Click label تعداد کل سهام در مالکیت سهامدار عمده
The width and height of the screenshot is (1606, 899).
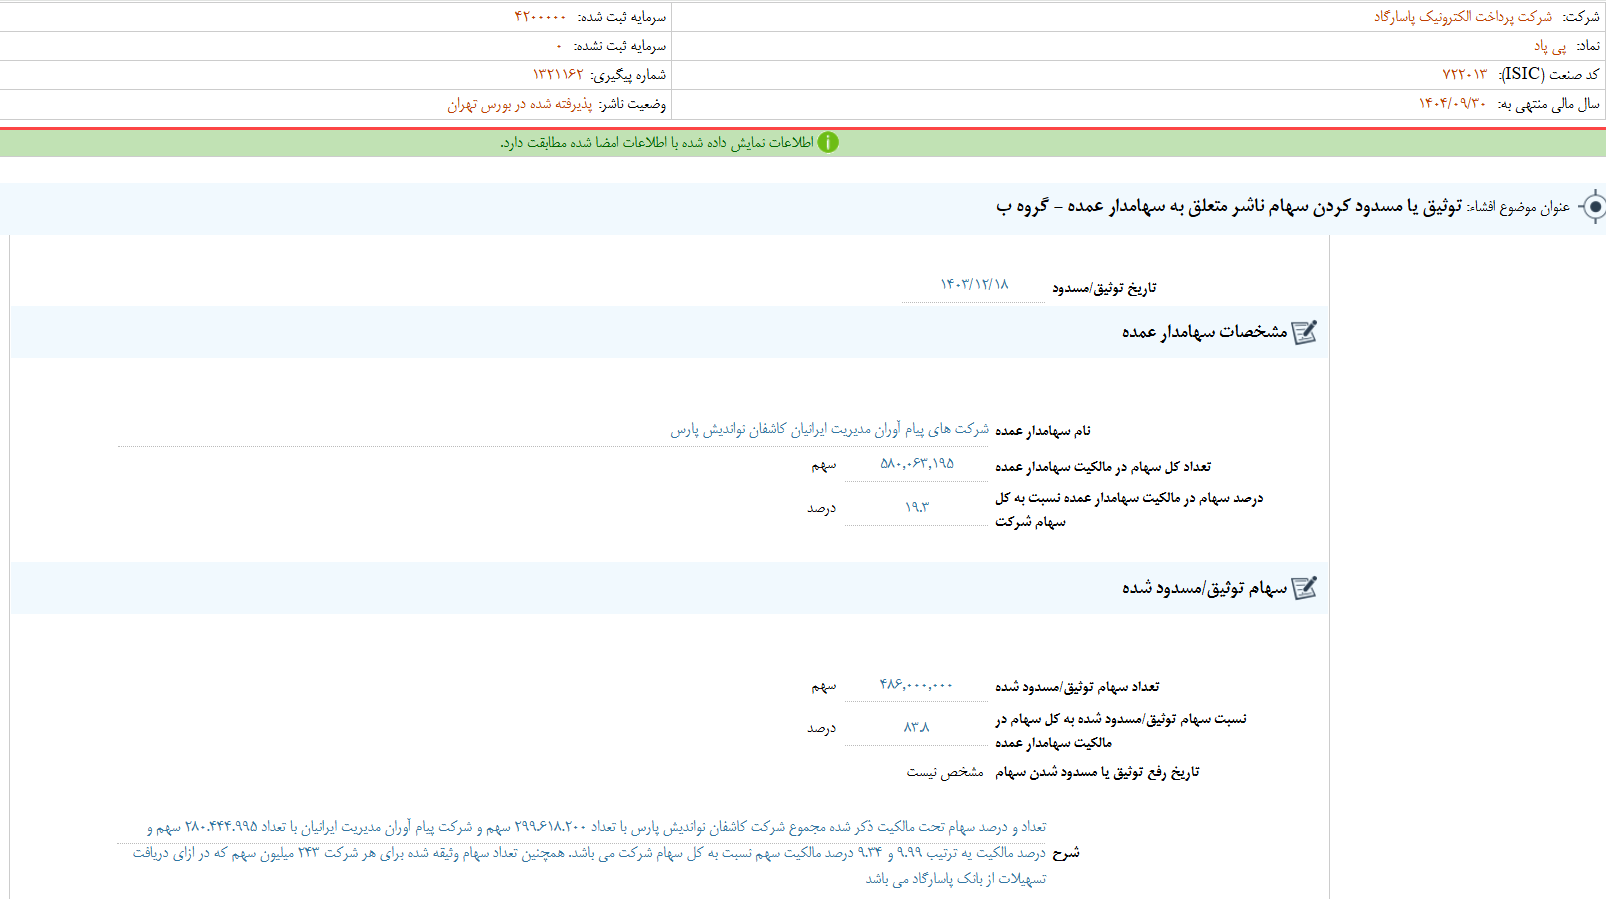tap(1103, 466)
